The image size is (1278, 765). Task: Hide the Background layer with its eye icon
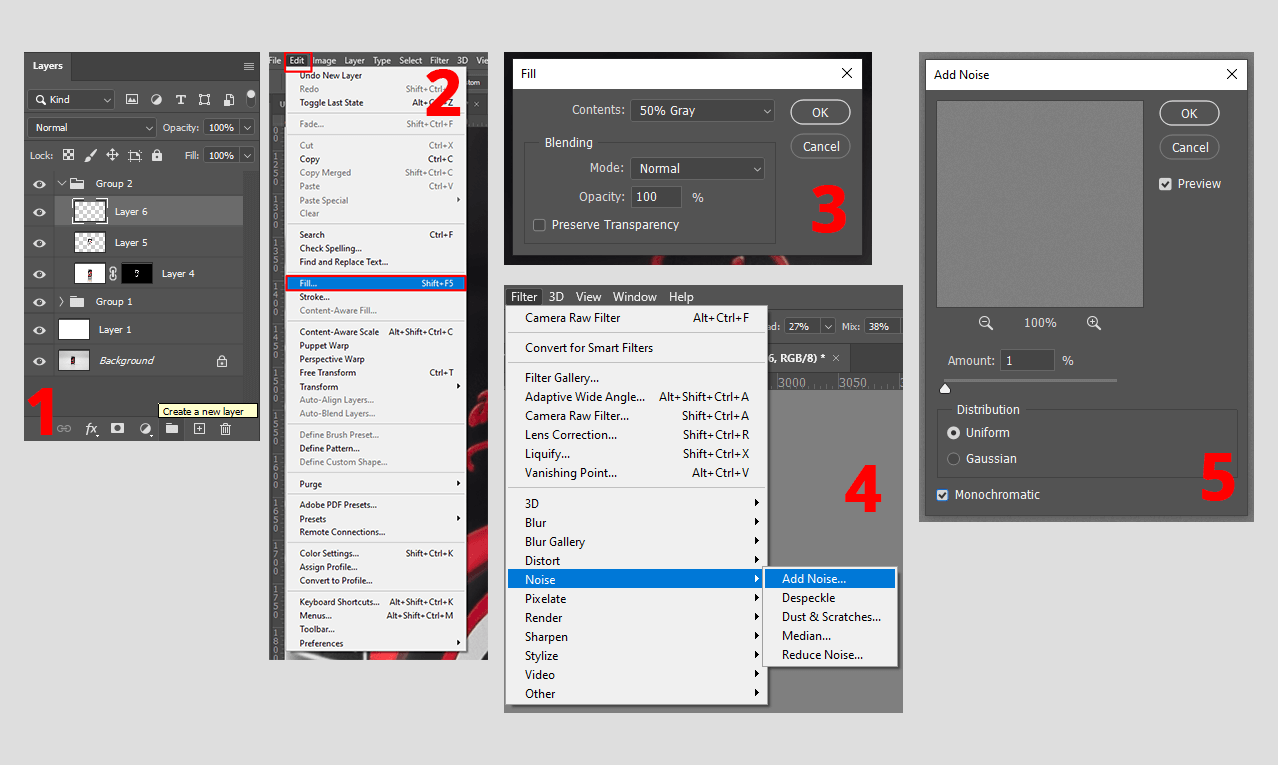pos(39,361)
